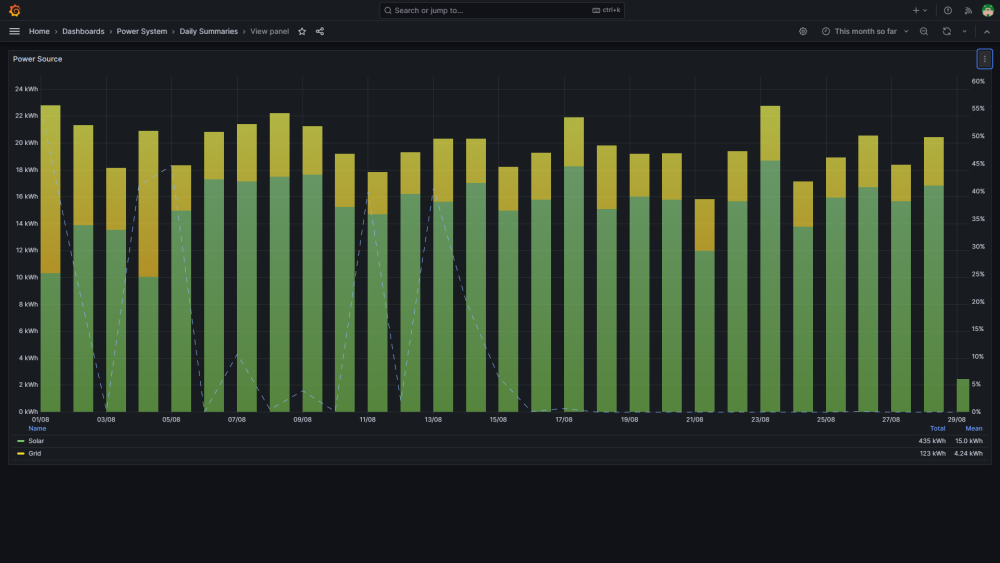
Task: Go to Dashboards breadcrumb
Action: point(83,31)
